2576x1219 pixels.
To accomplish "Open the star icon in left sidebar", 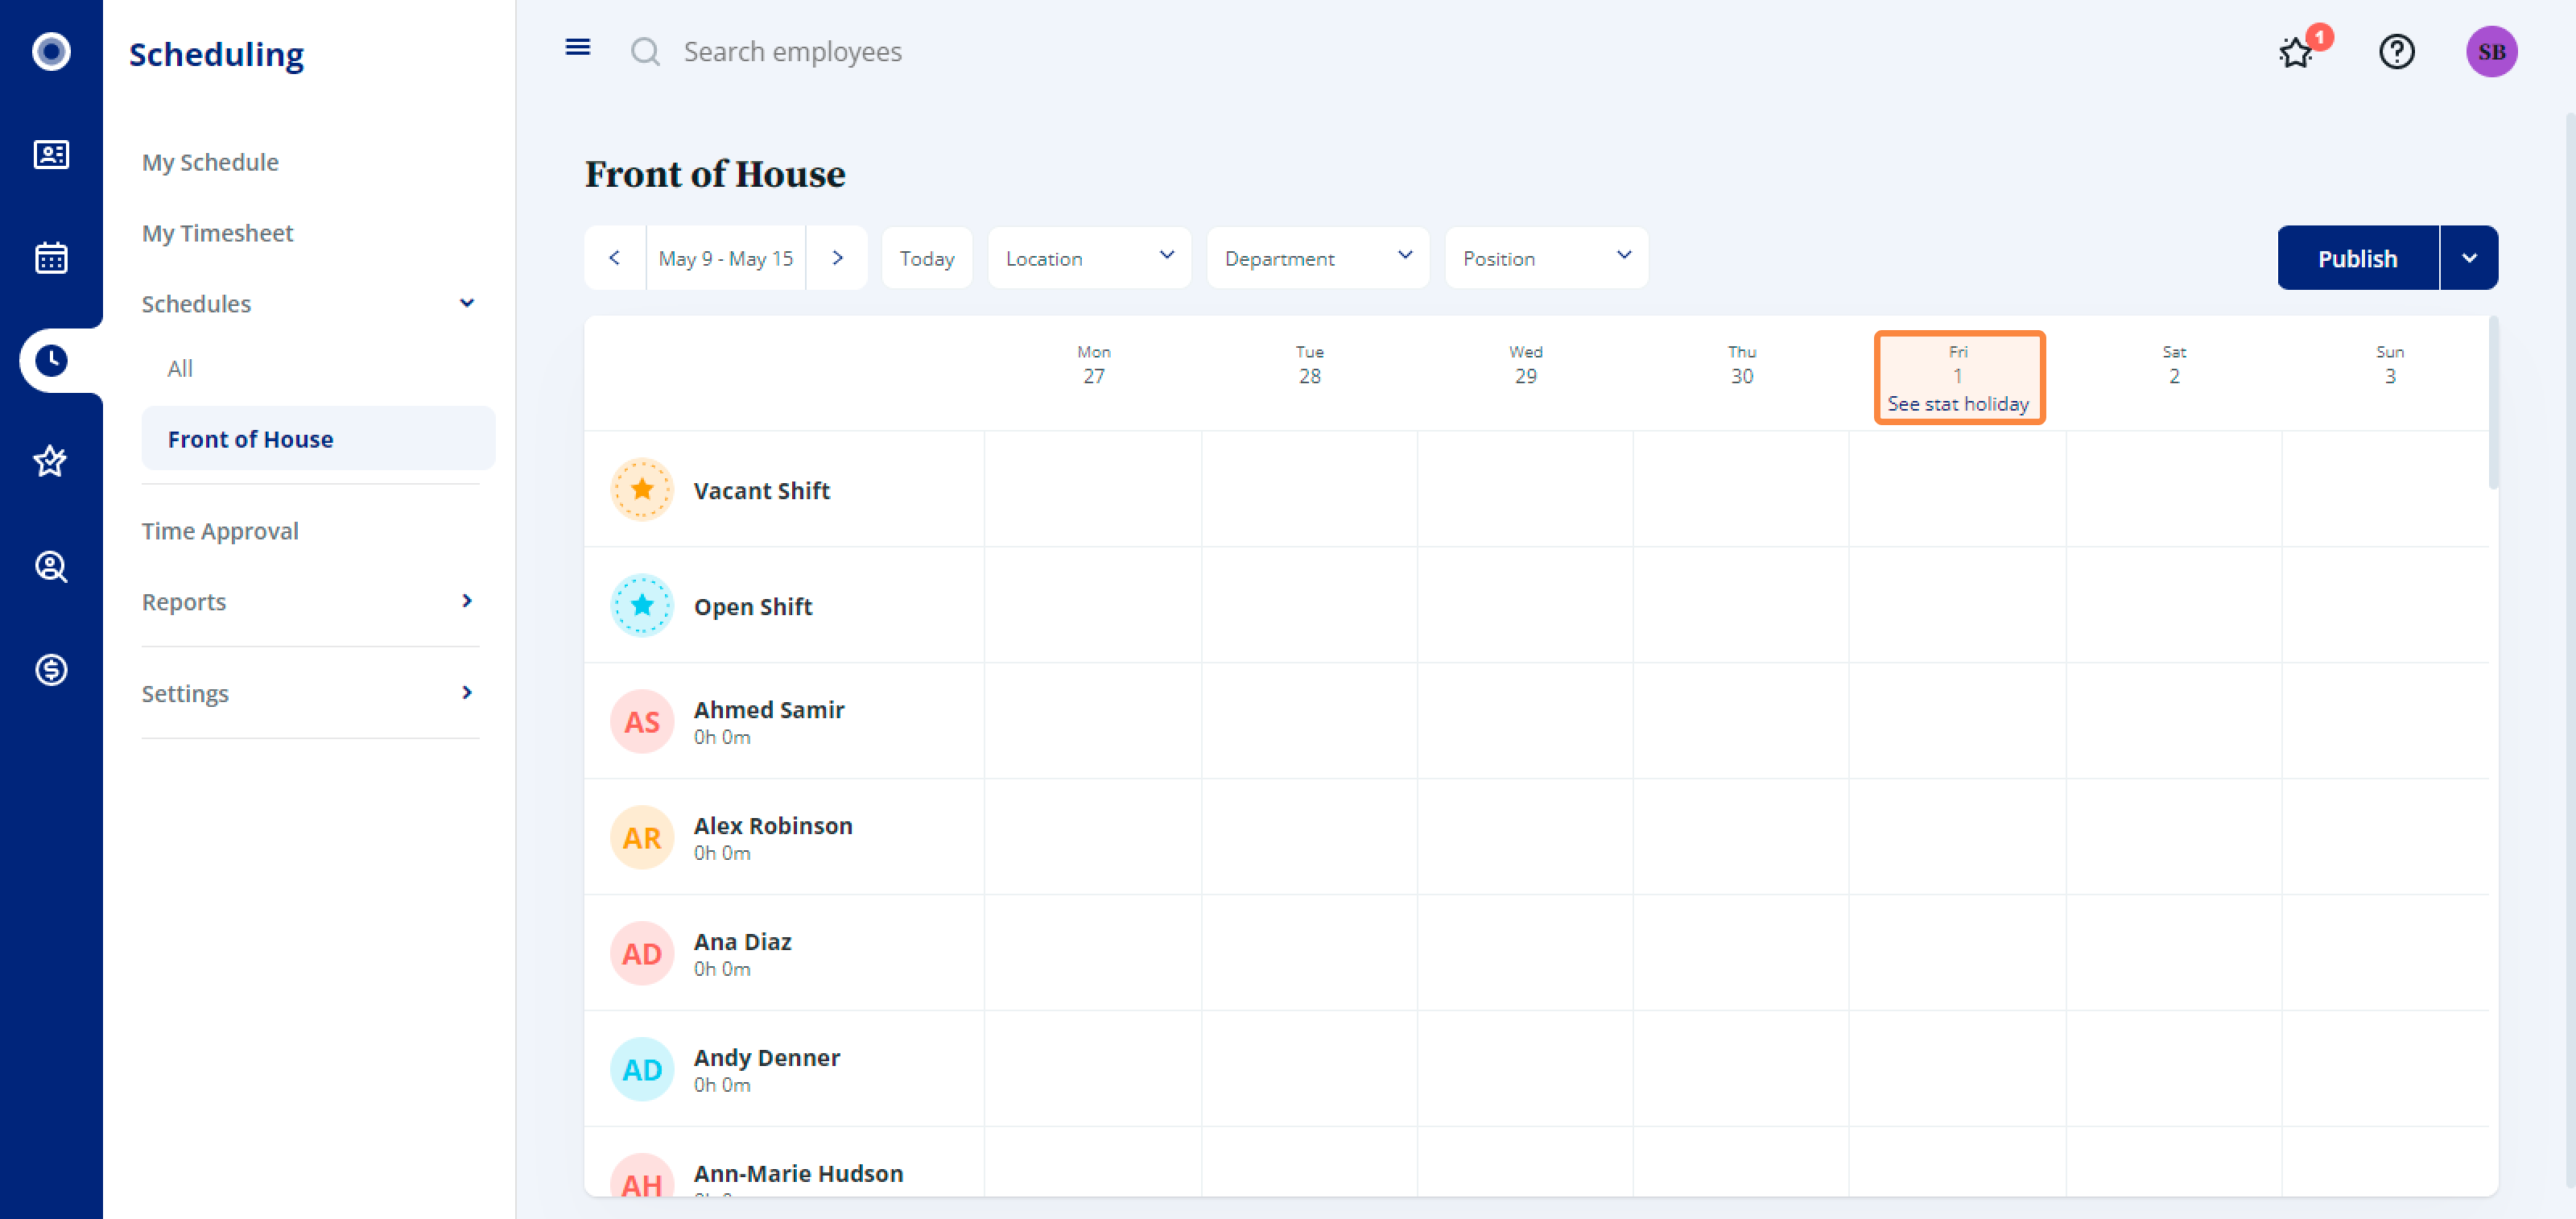I will pyautogui.click(x=51, y=462).
